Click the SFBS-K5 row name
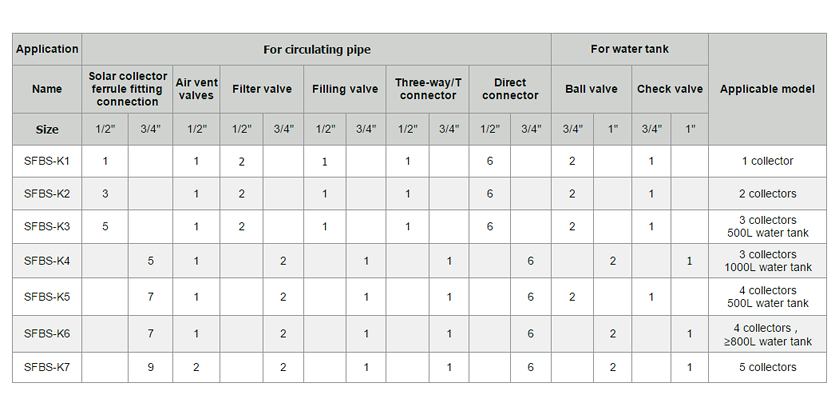The width and height of the screenshot is (840, 420). pyautogui.click(x=47, y=297)
